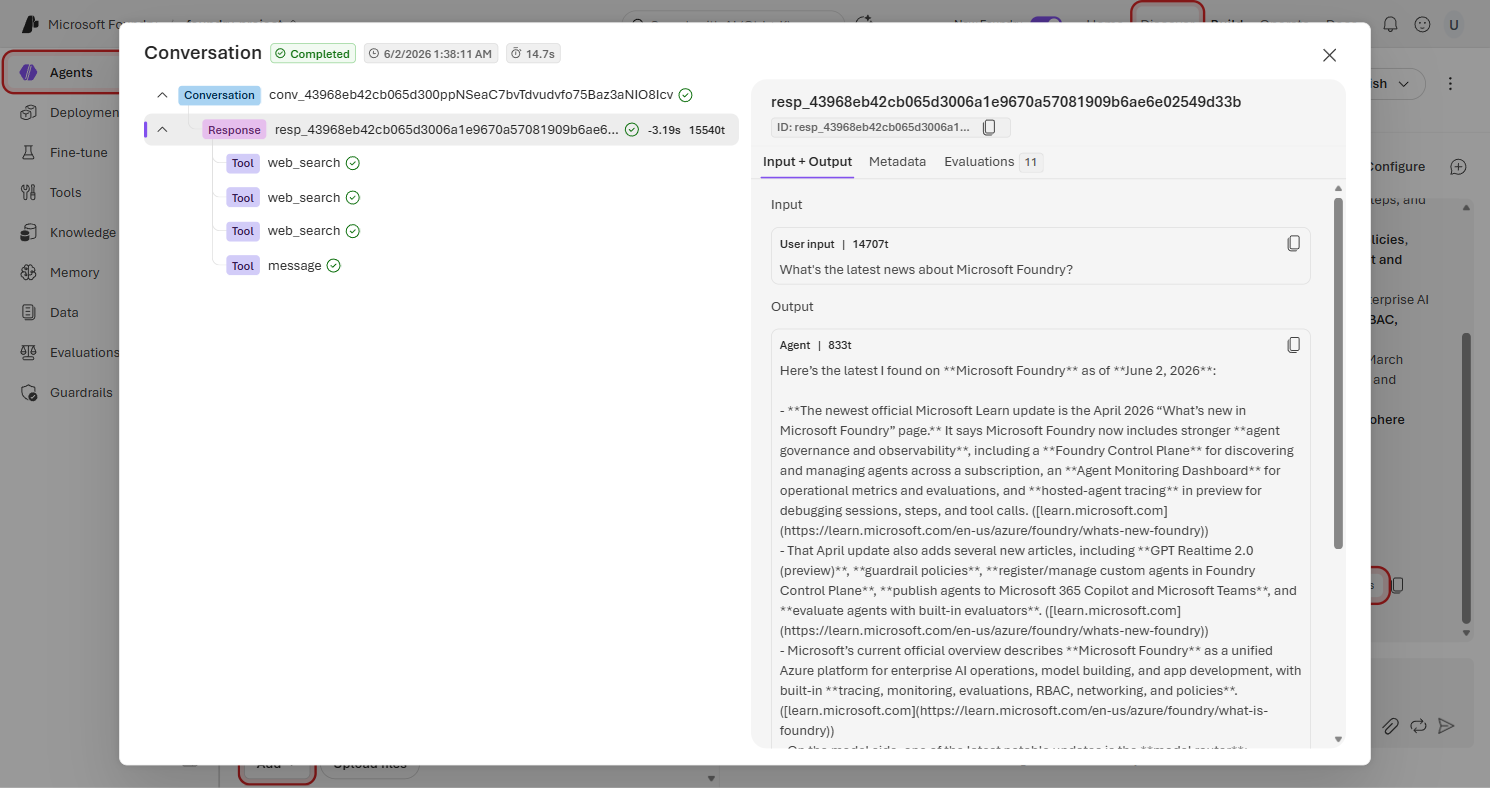Screen dimensions: 1490x788
Task: Click the 14.7s duration badge
Action: pos(534,53)
